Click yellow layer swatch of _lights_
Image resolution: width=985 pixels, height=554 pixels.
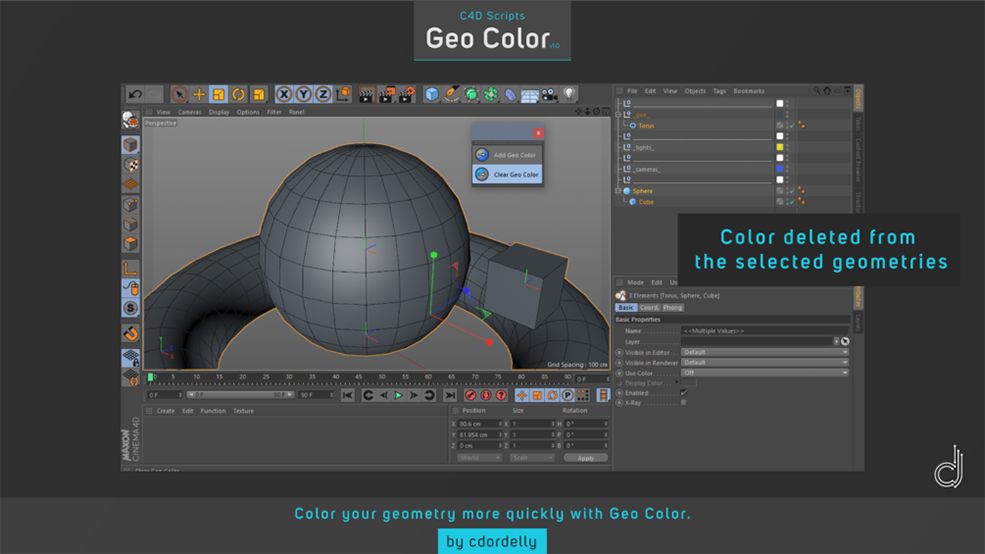[x=780, y=147]
